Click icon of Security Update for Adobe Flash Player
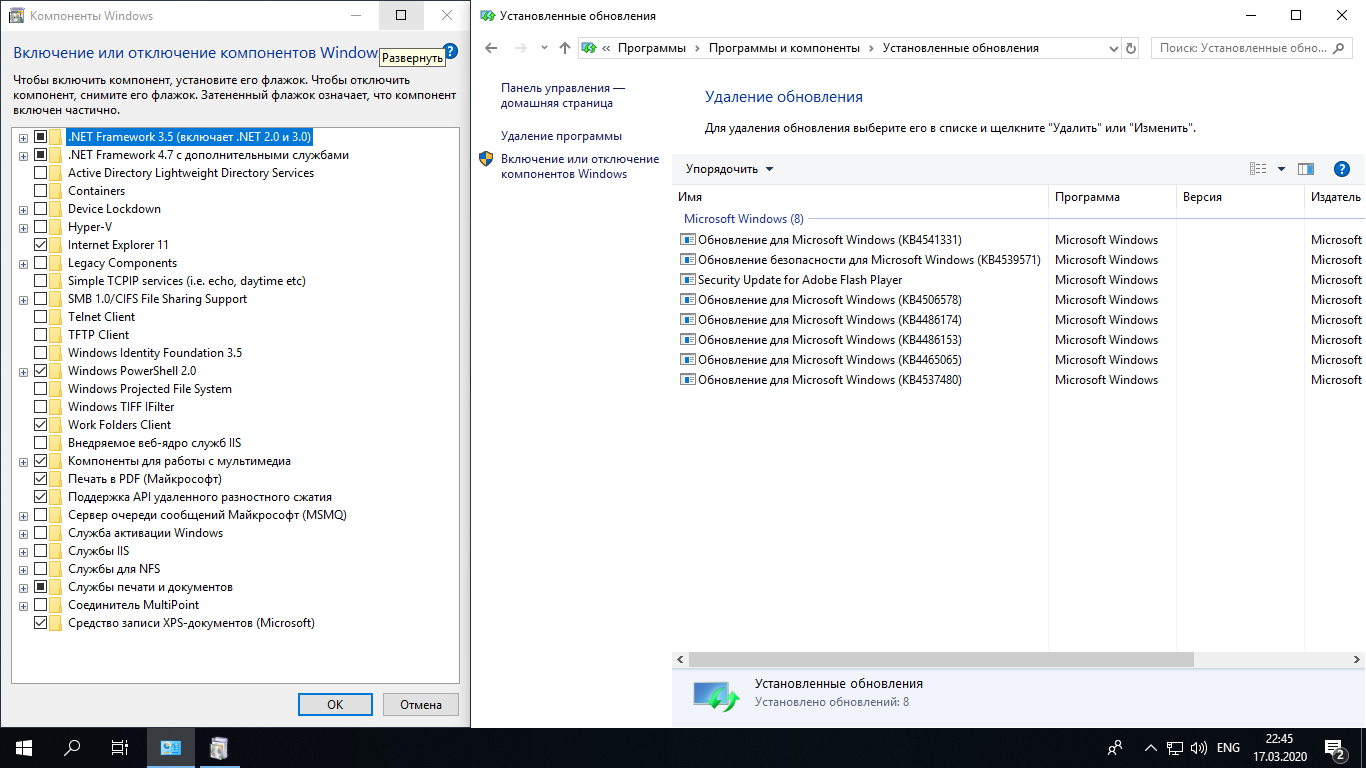 click(687, 280)
